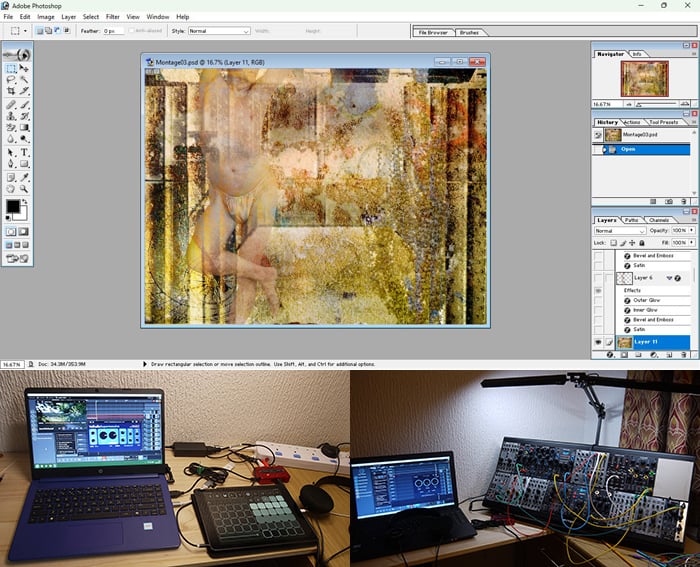This screenshot has width=700, height=567.
Task: Open the Fill slider arrow
Action: pos(692,242)
